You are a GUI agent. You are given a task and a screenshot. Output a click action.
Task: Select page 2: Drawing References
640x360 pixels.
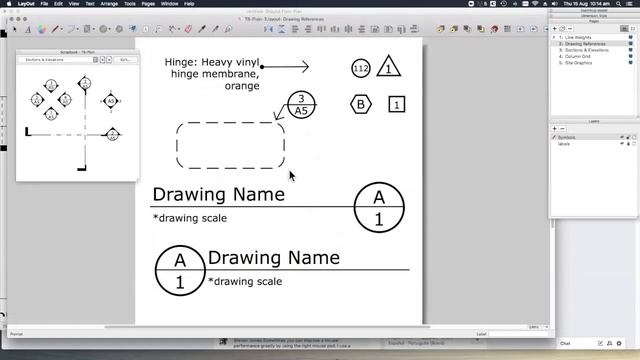click(x=585, y=44)
